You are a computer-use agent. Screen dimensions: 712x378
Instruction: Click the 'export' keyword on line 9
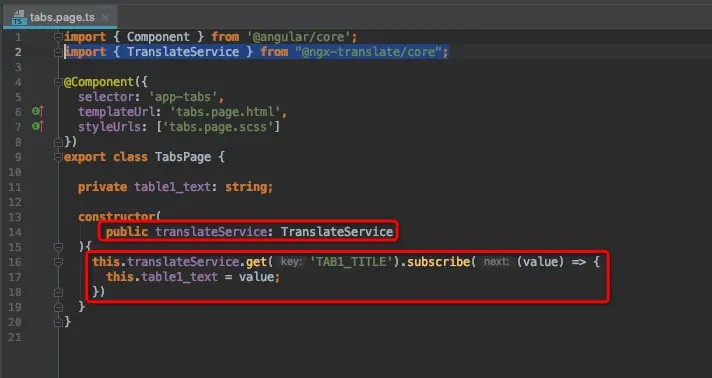(x=85, y=157)
